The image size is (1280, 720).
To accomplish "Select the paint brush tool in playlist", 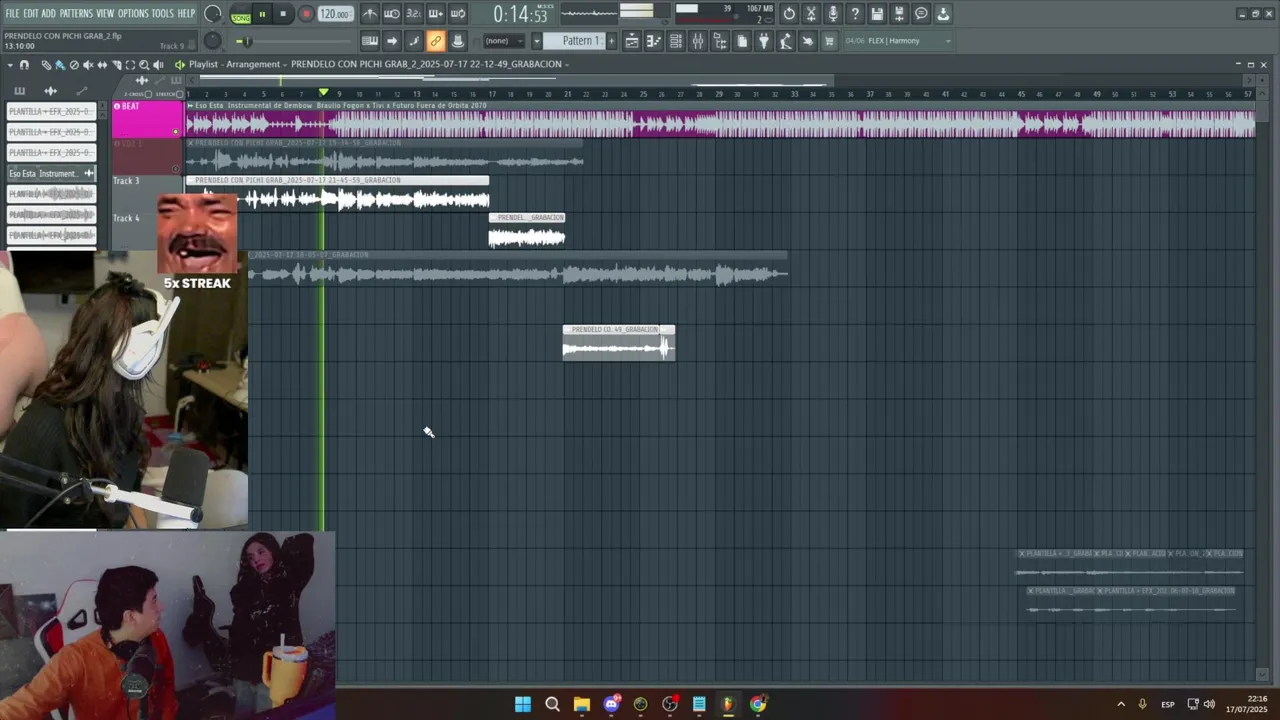I will tap(60, 65).
